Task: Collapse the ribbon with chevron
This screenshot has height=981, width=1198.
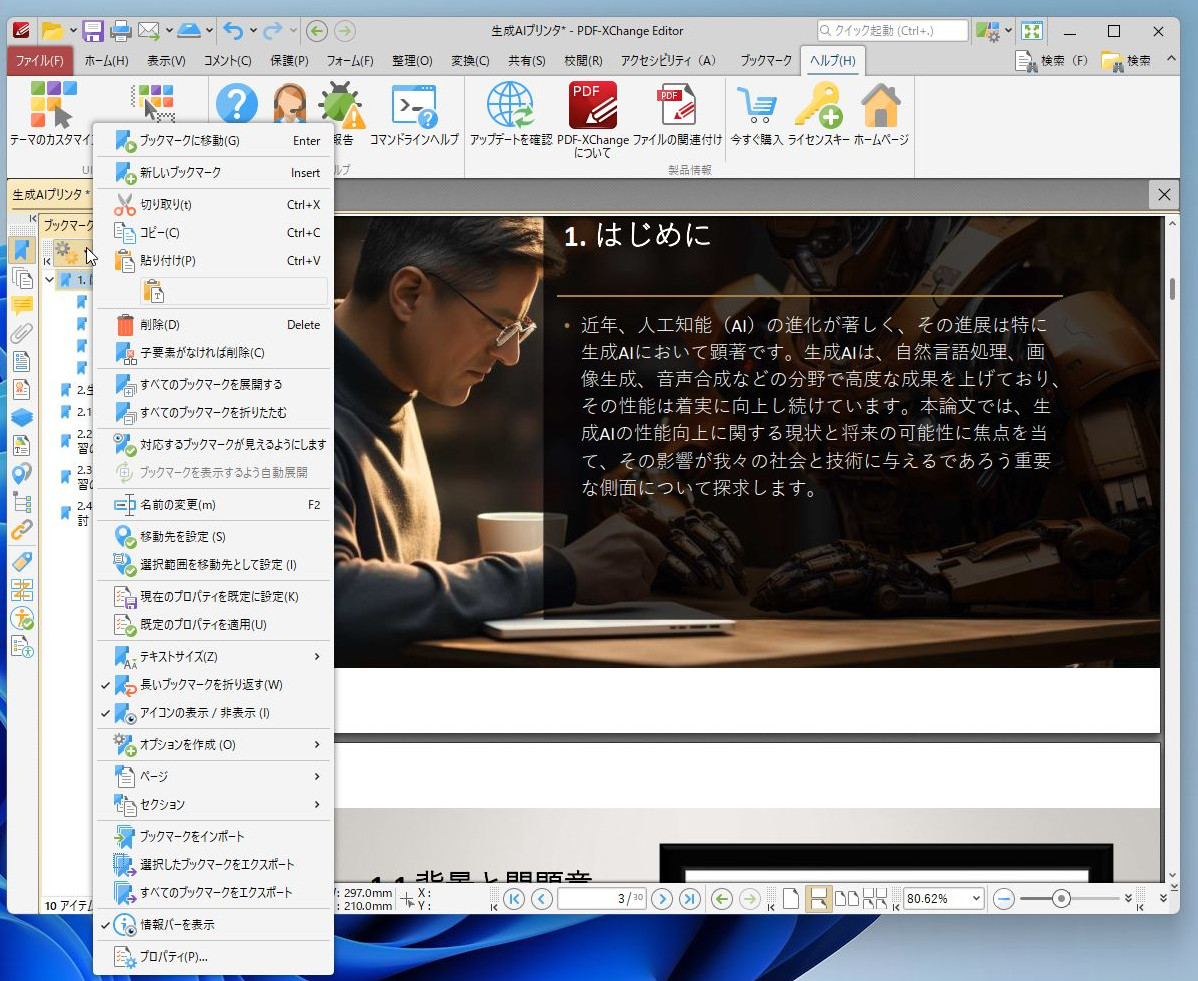Action: pos(1171,59)
